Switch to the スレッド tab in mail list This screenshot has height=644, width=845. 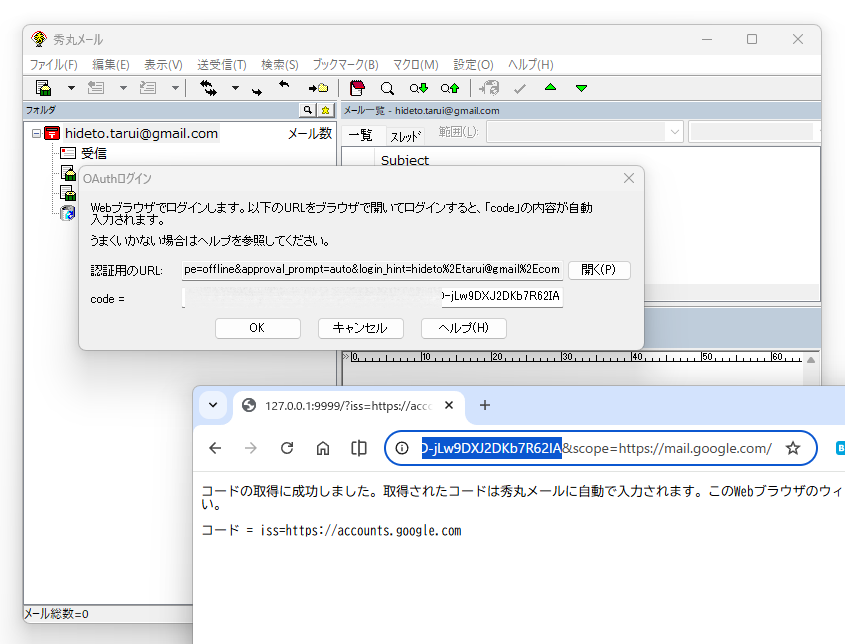click(x=407, y=133)
